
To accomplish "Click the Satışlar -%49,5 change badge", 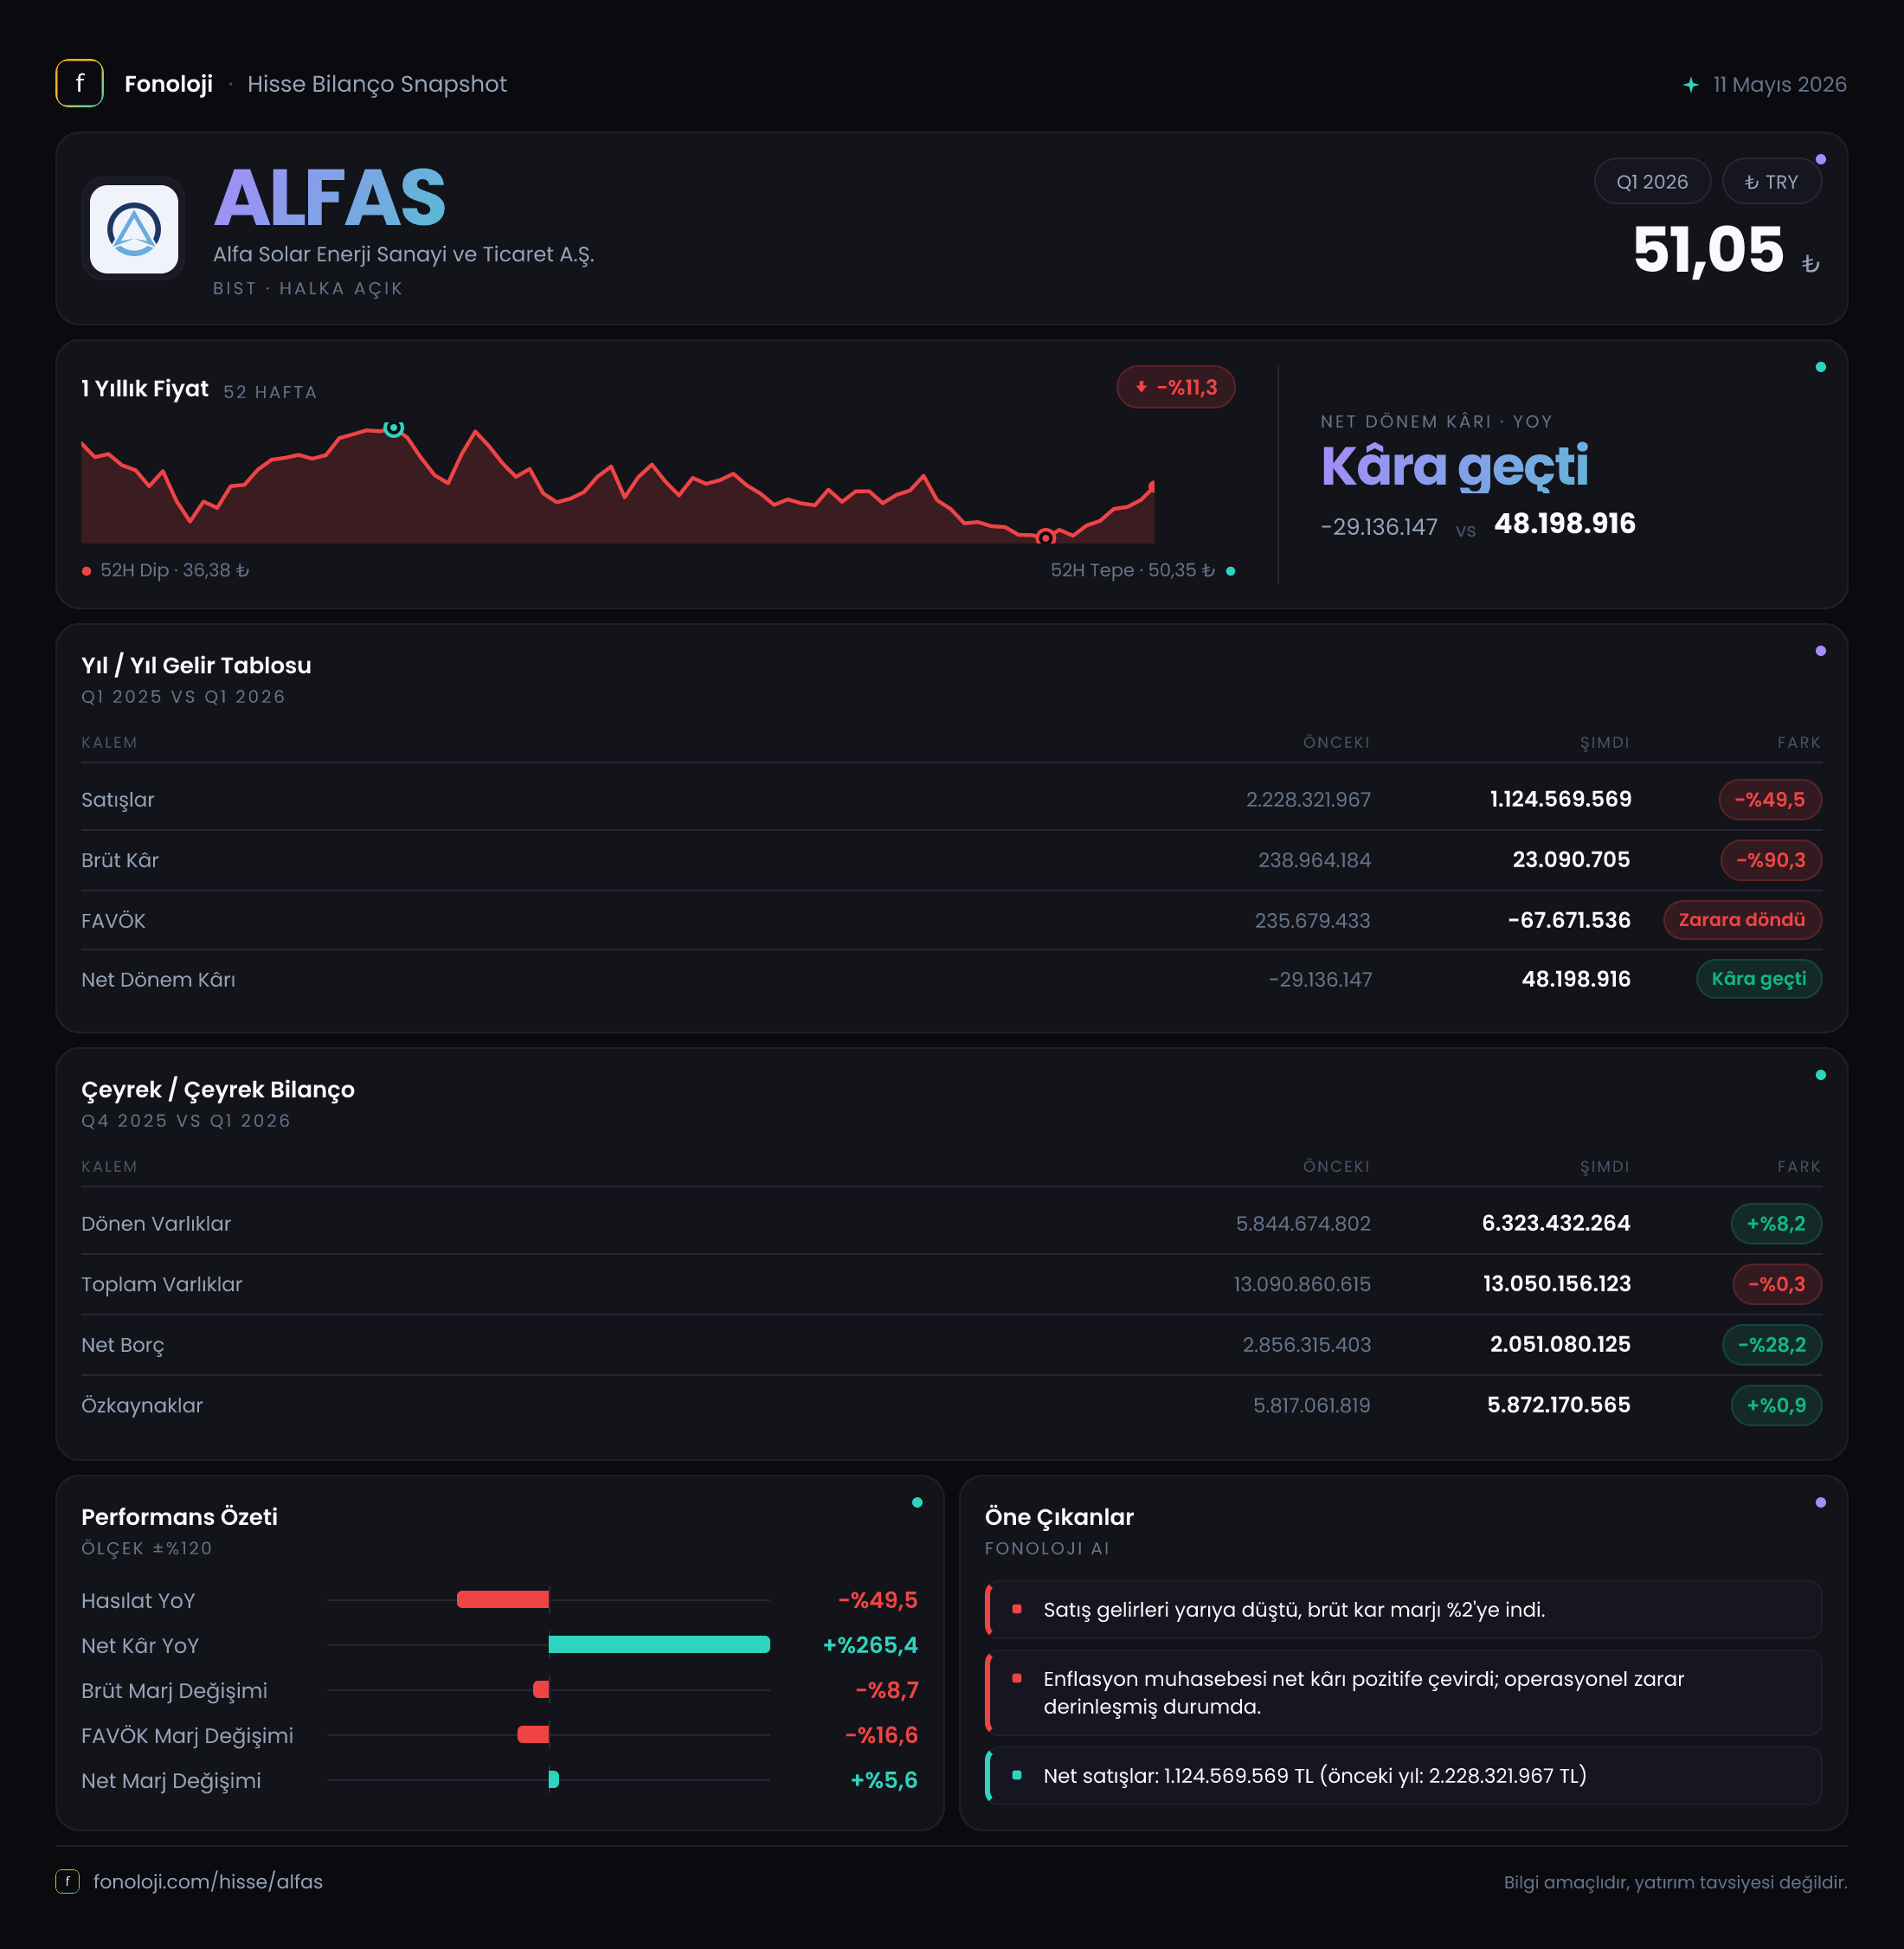I will [x=1770, y=800].
